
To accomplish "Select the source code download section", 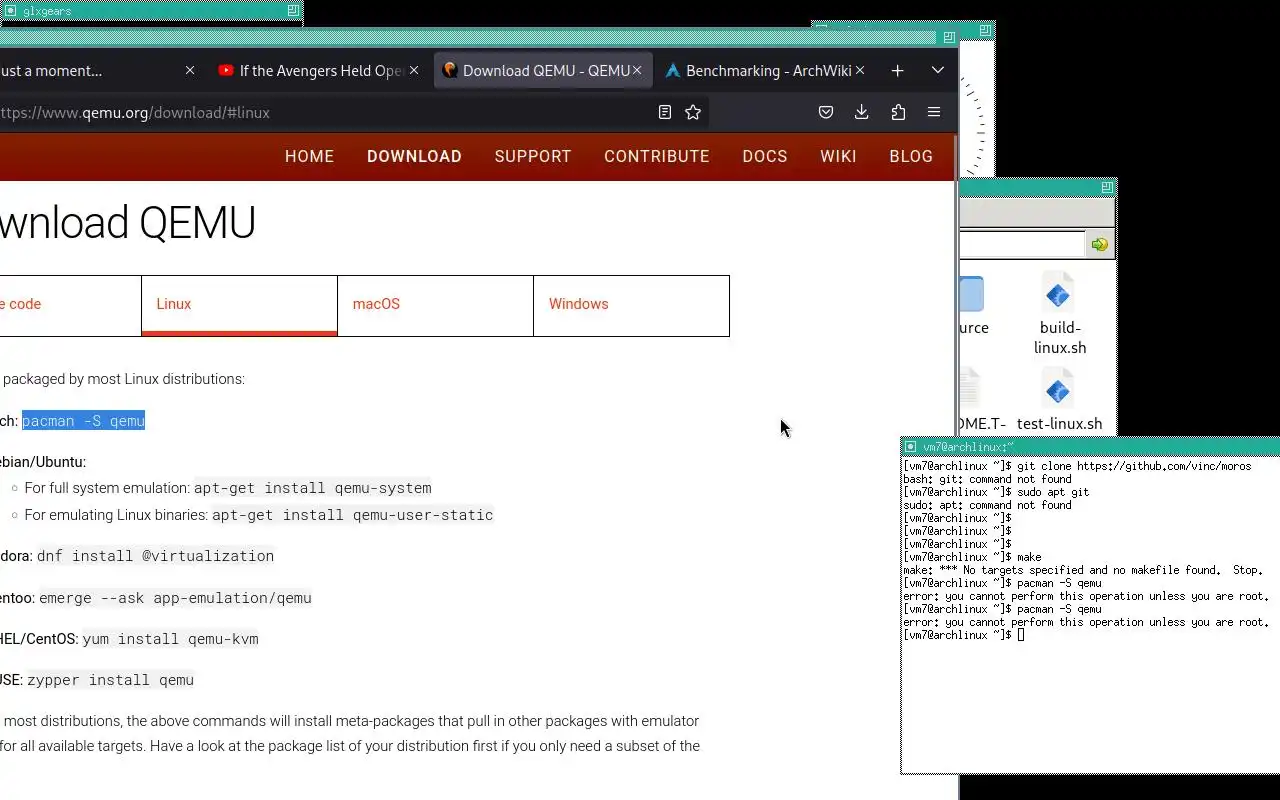I will tap(70, 305).
